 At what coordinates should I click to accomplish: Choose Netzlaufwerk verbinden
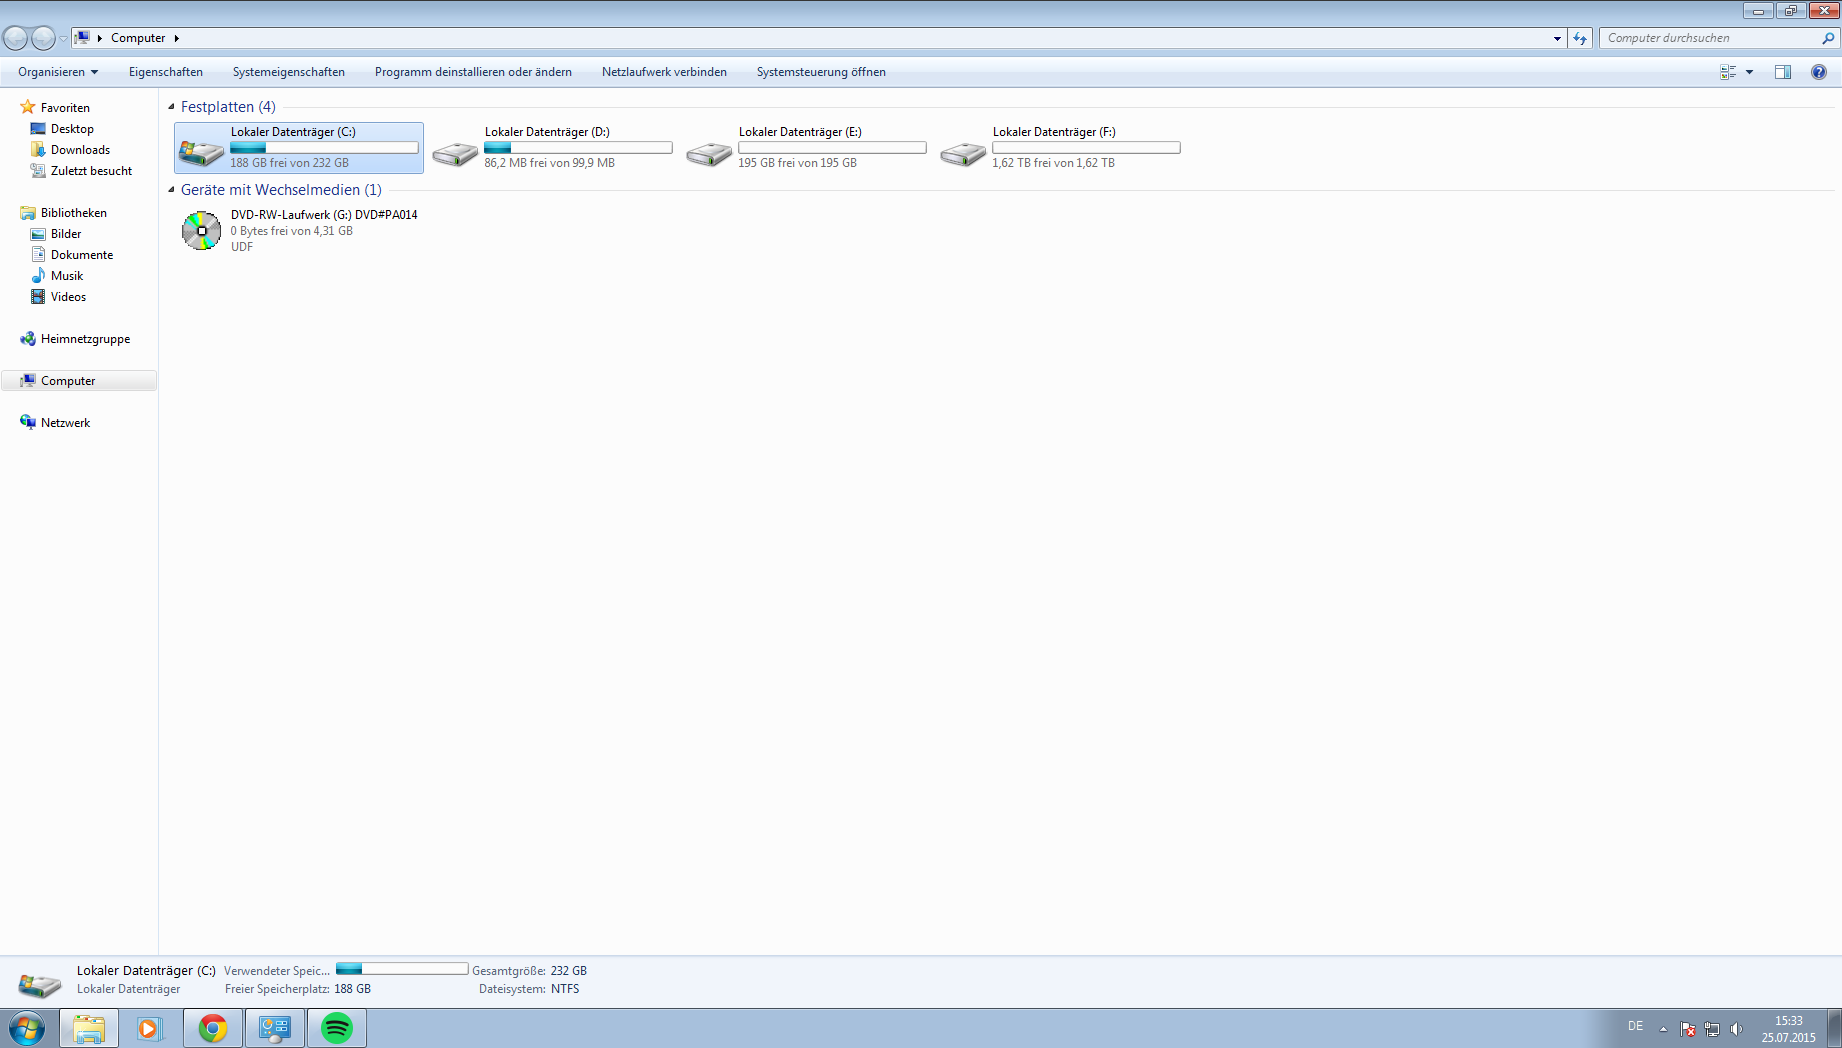664,72
